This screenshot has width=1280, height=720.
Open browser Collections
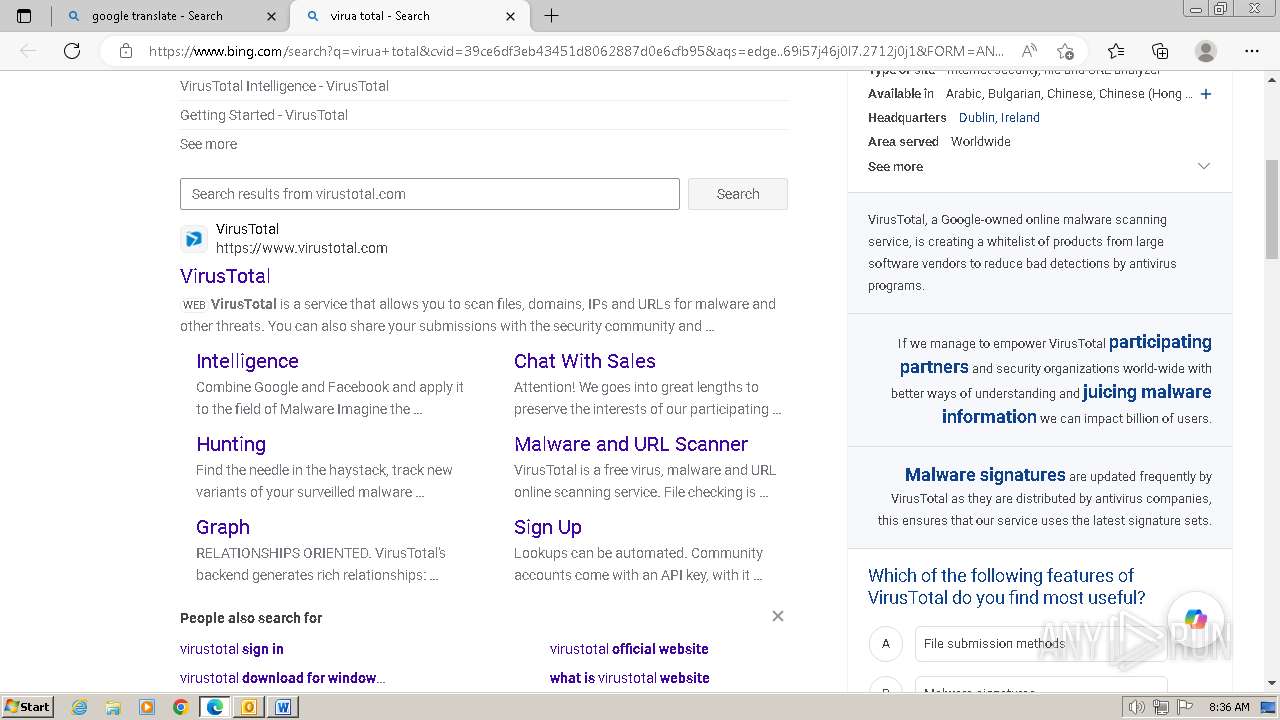1160,51
